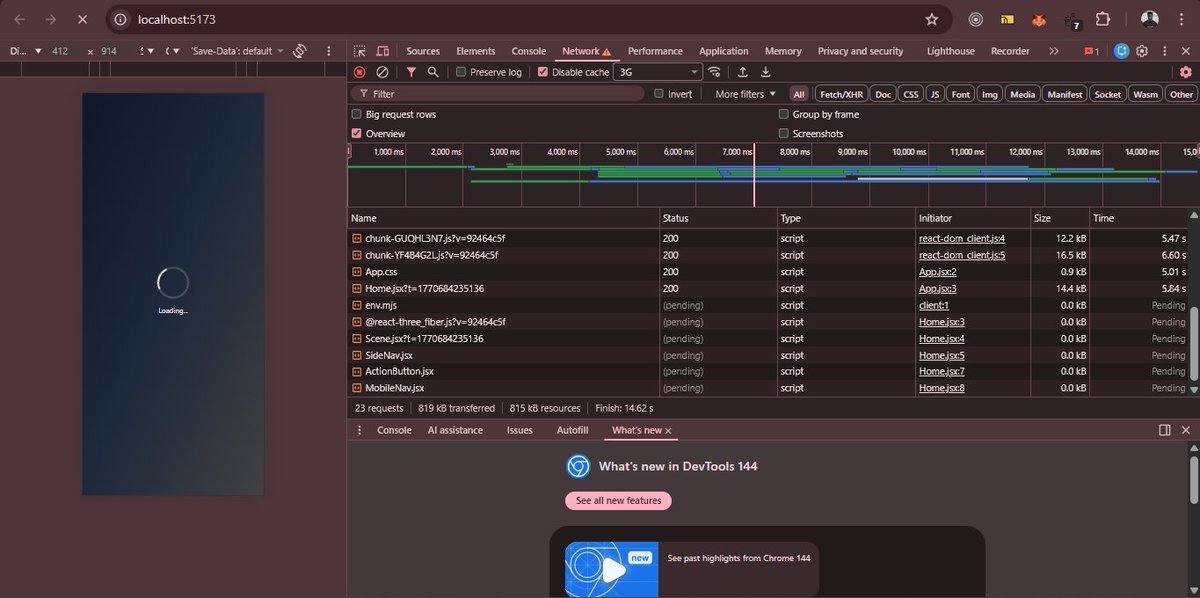Open Home.jsx:3 initiator link
The image size is (1200, 598).
(942, 322)
